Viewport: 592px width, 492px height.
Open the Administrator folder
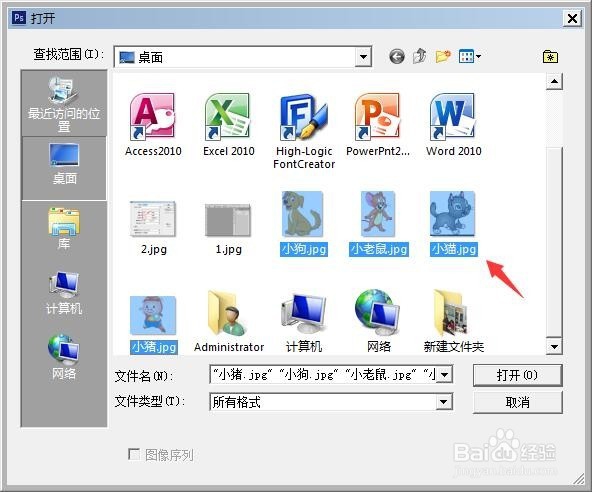coord(229,321)
